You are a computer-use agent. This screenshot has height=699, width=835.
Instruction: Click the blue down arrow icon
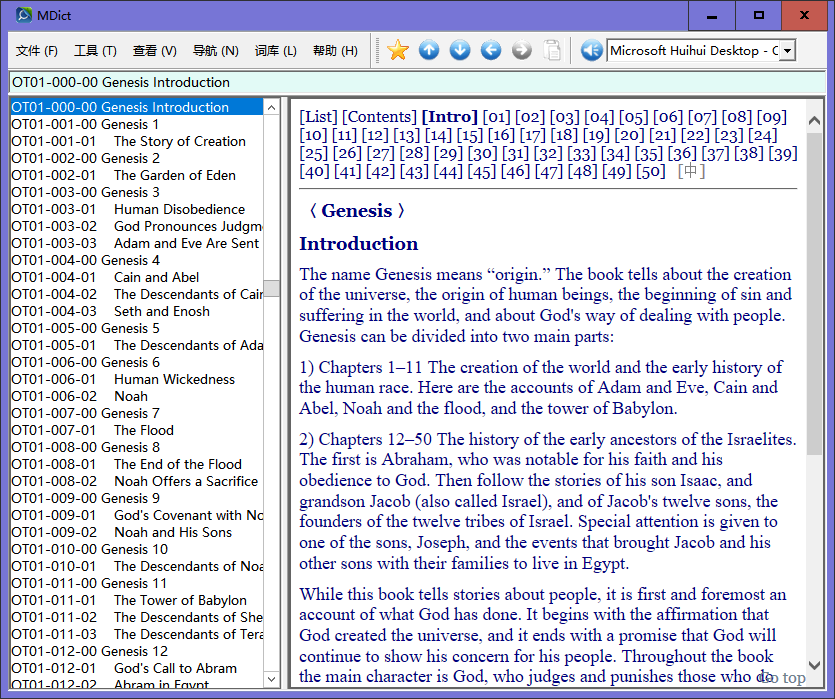pos(460,51)
